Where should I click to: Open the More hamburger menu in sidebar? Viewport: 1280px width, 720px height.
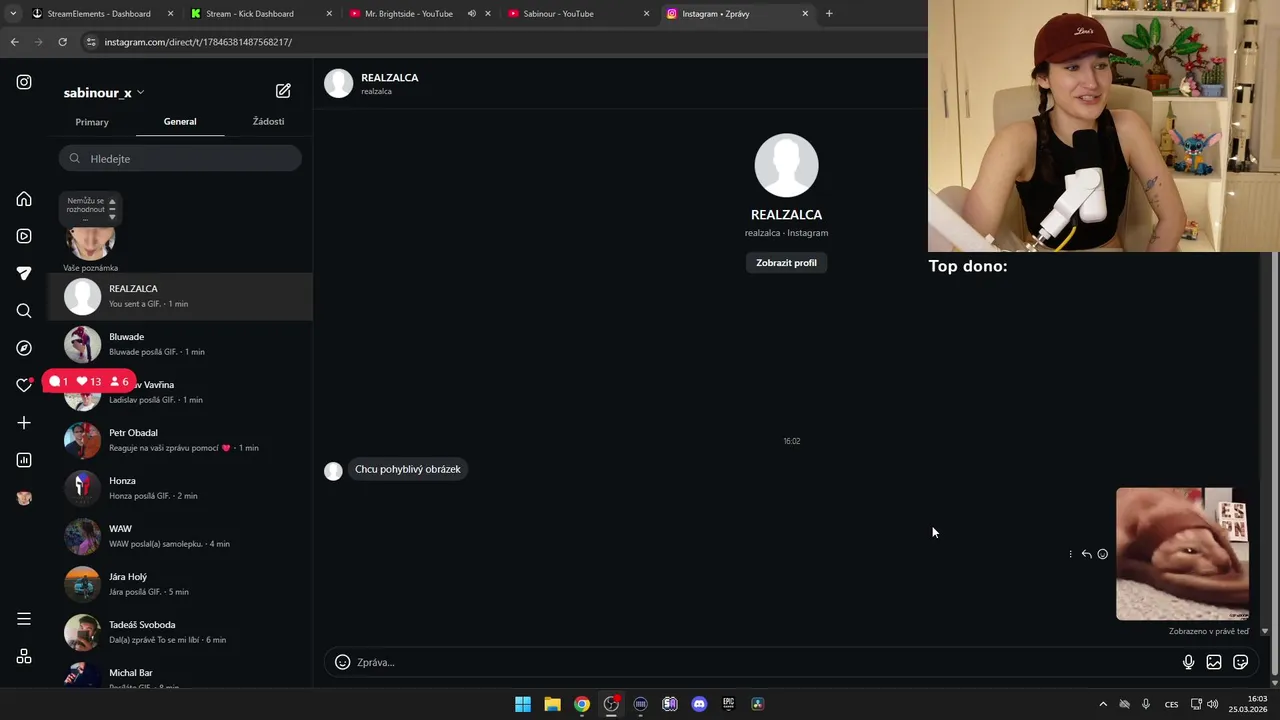[x=24, y=619]
